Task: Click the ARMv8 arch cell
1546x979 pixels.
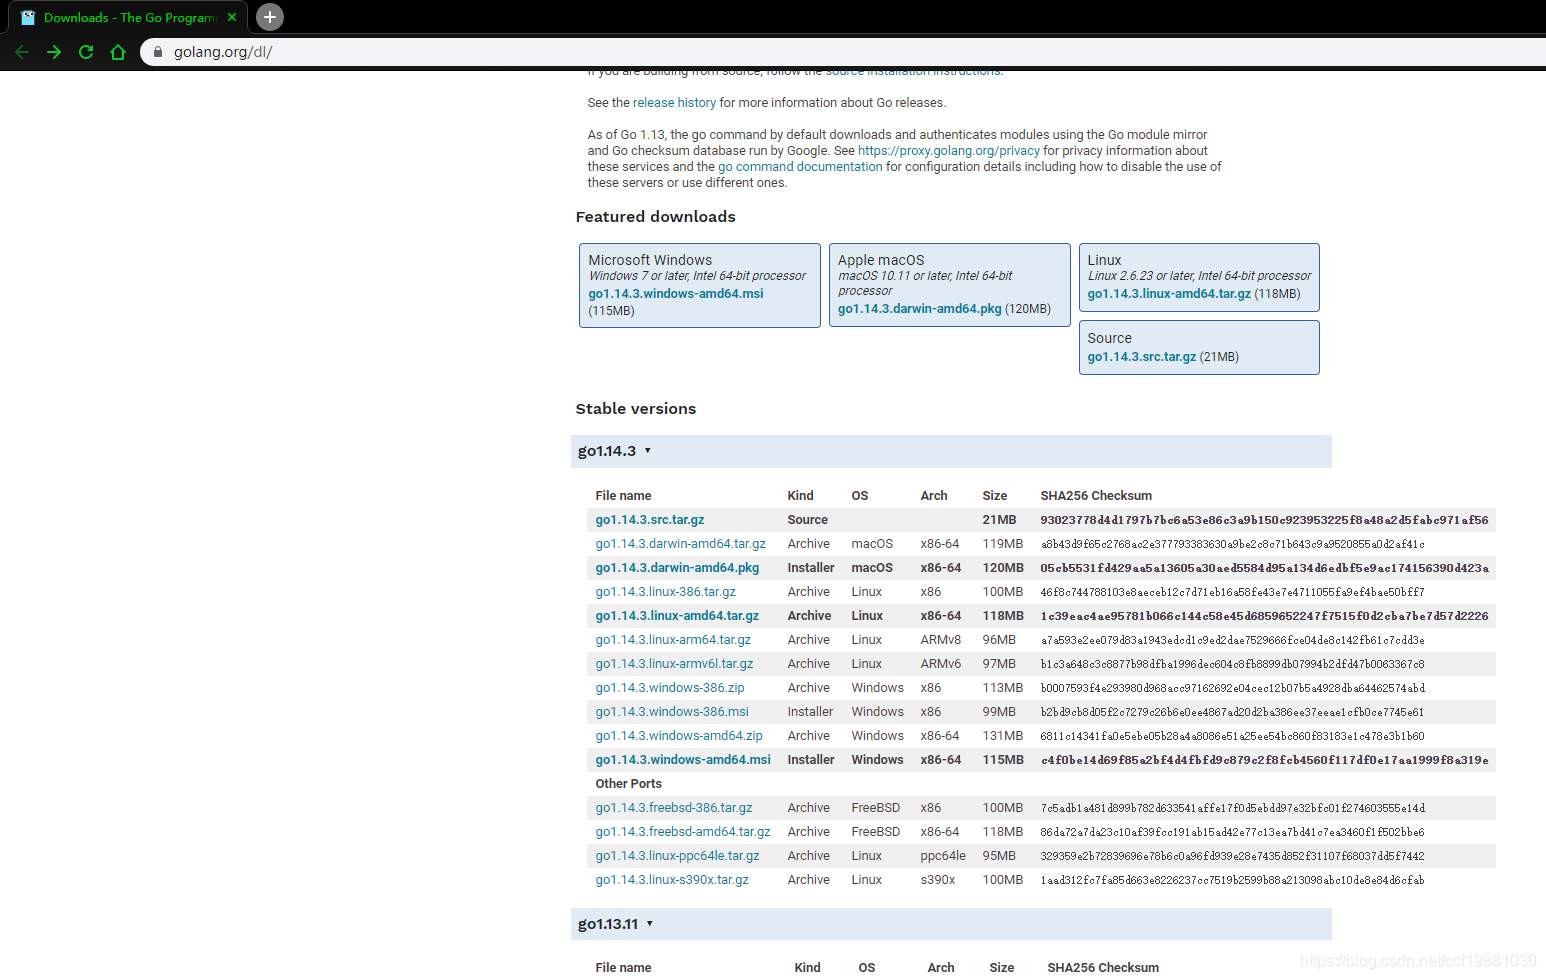Action: (941, 640)
